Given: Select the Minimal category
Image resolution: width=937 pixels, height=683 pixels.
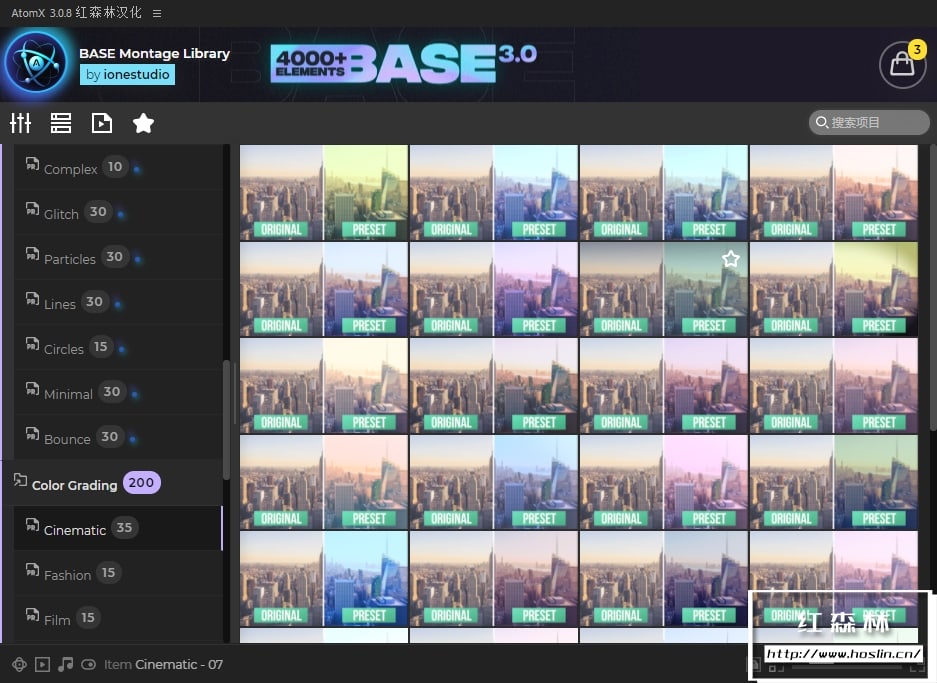Looking at the screenshot, I should (118, 393).
